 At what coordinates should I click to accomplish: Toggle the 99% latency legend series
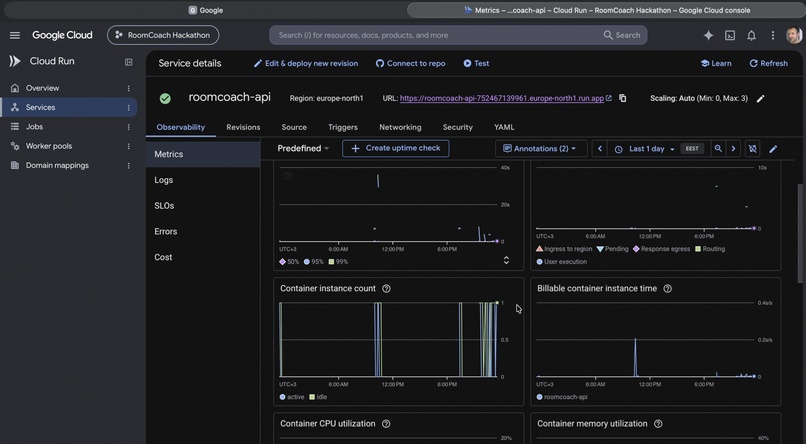pos(338,262)
